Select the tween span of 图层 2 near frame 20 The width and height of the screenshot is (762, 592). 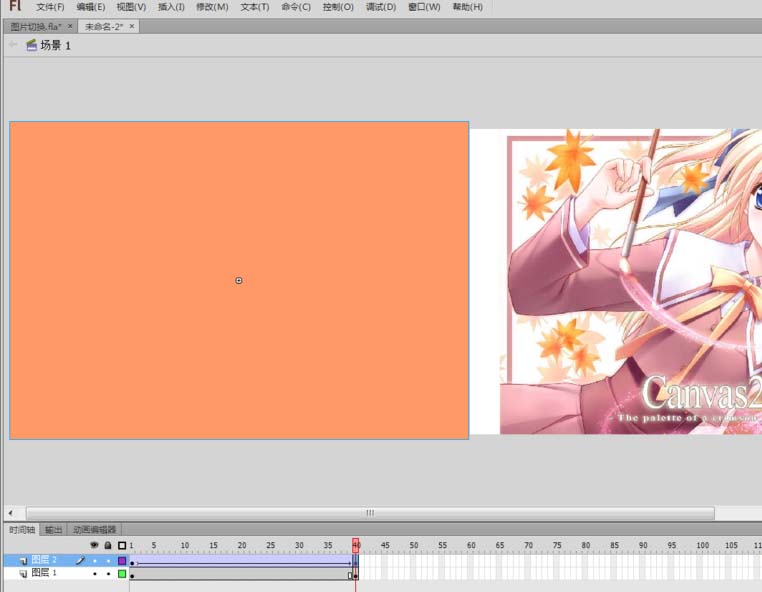242,560
